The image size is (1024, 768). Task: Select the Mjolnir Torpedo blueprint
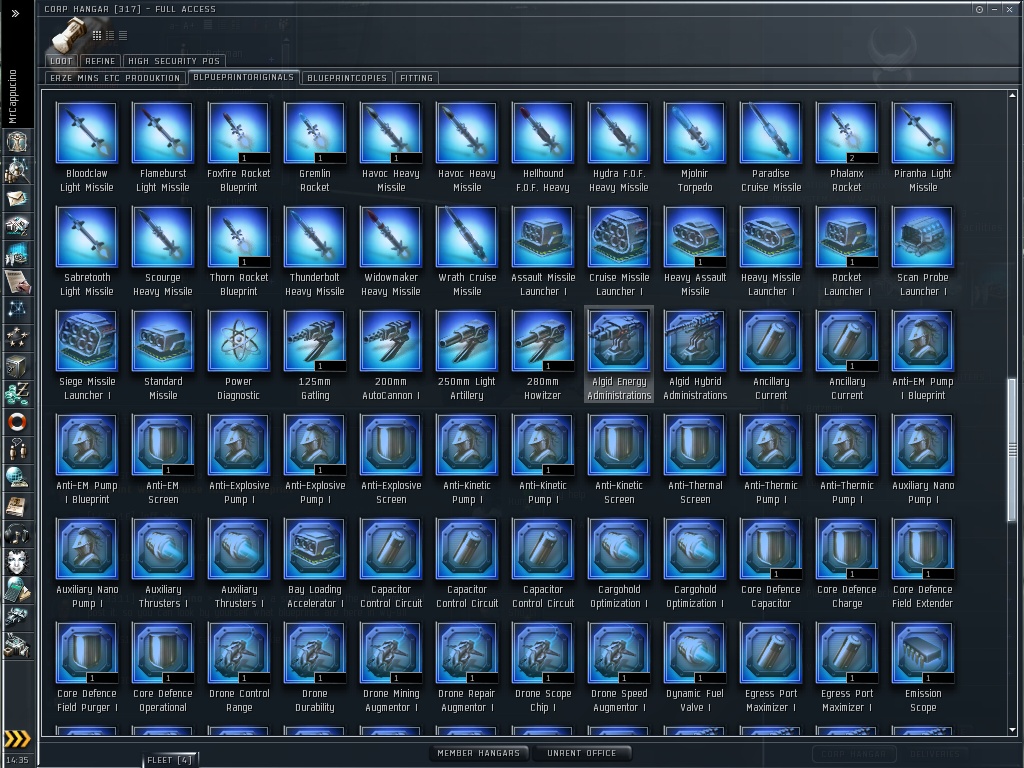695,148
